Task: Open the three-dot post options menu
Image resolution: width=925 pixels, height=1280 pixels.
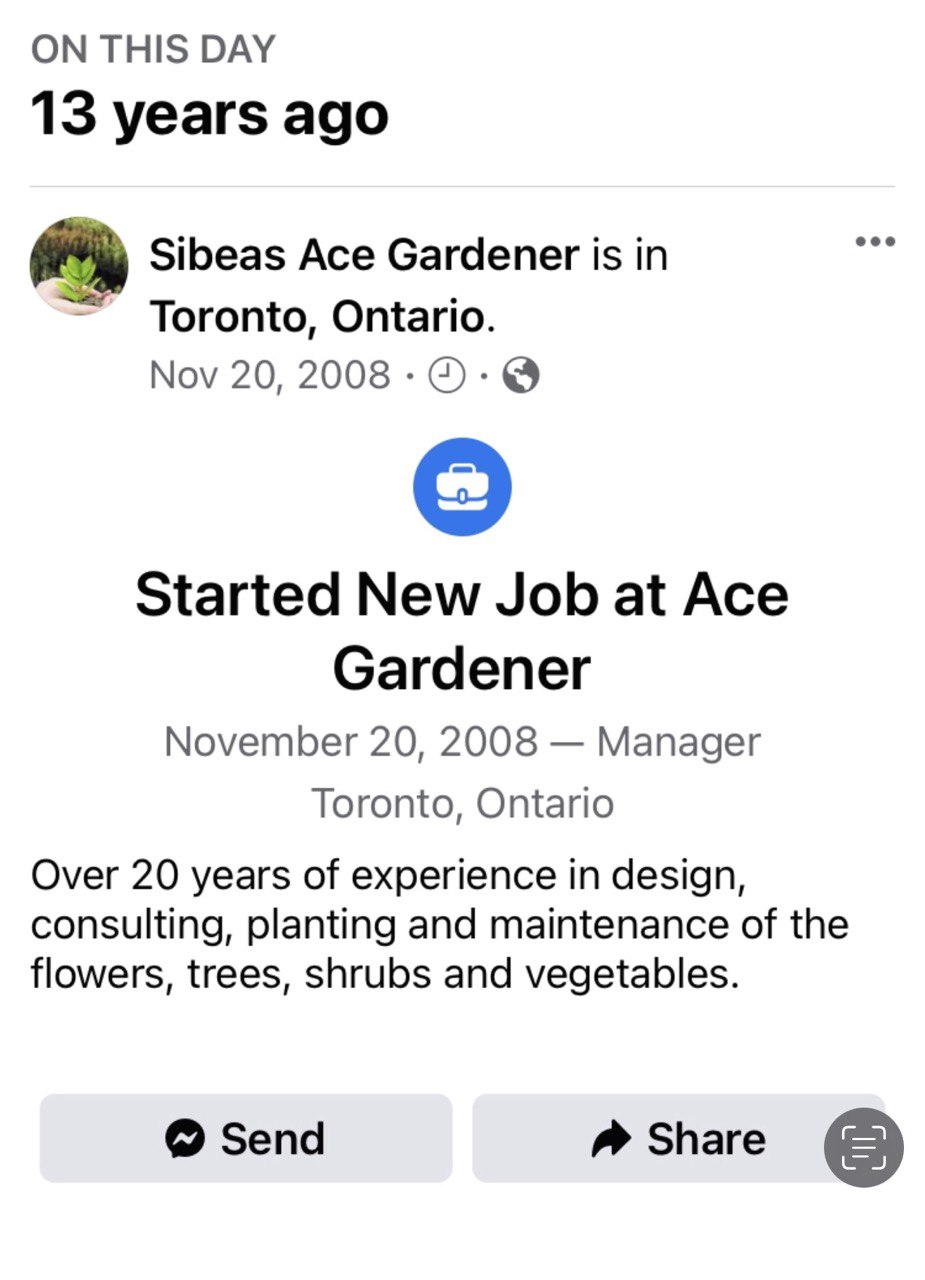Action: (876, 242)
